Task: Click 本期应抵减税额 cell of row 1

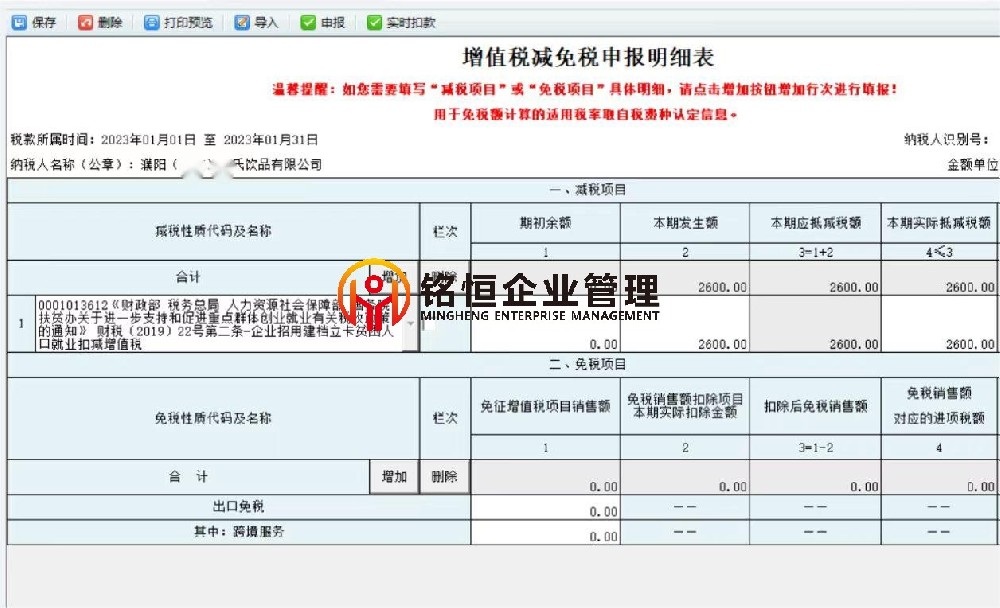Action: tap(816, 323)
